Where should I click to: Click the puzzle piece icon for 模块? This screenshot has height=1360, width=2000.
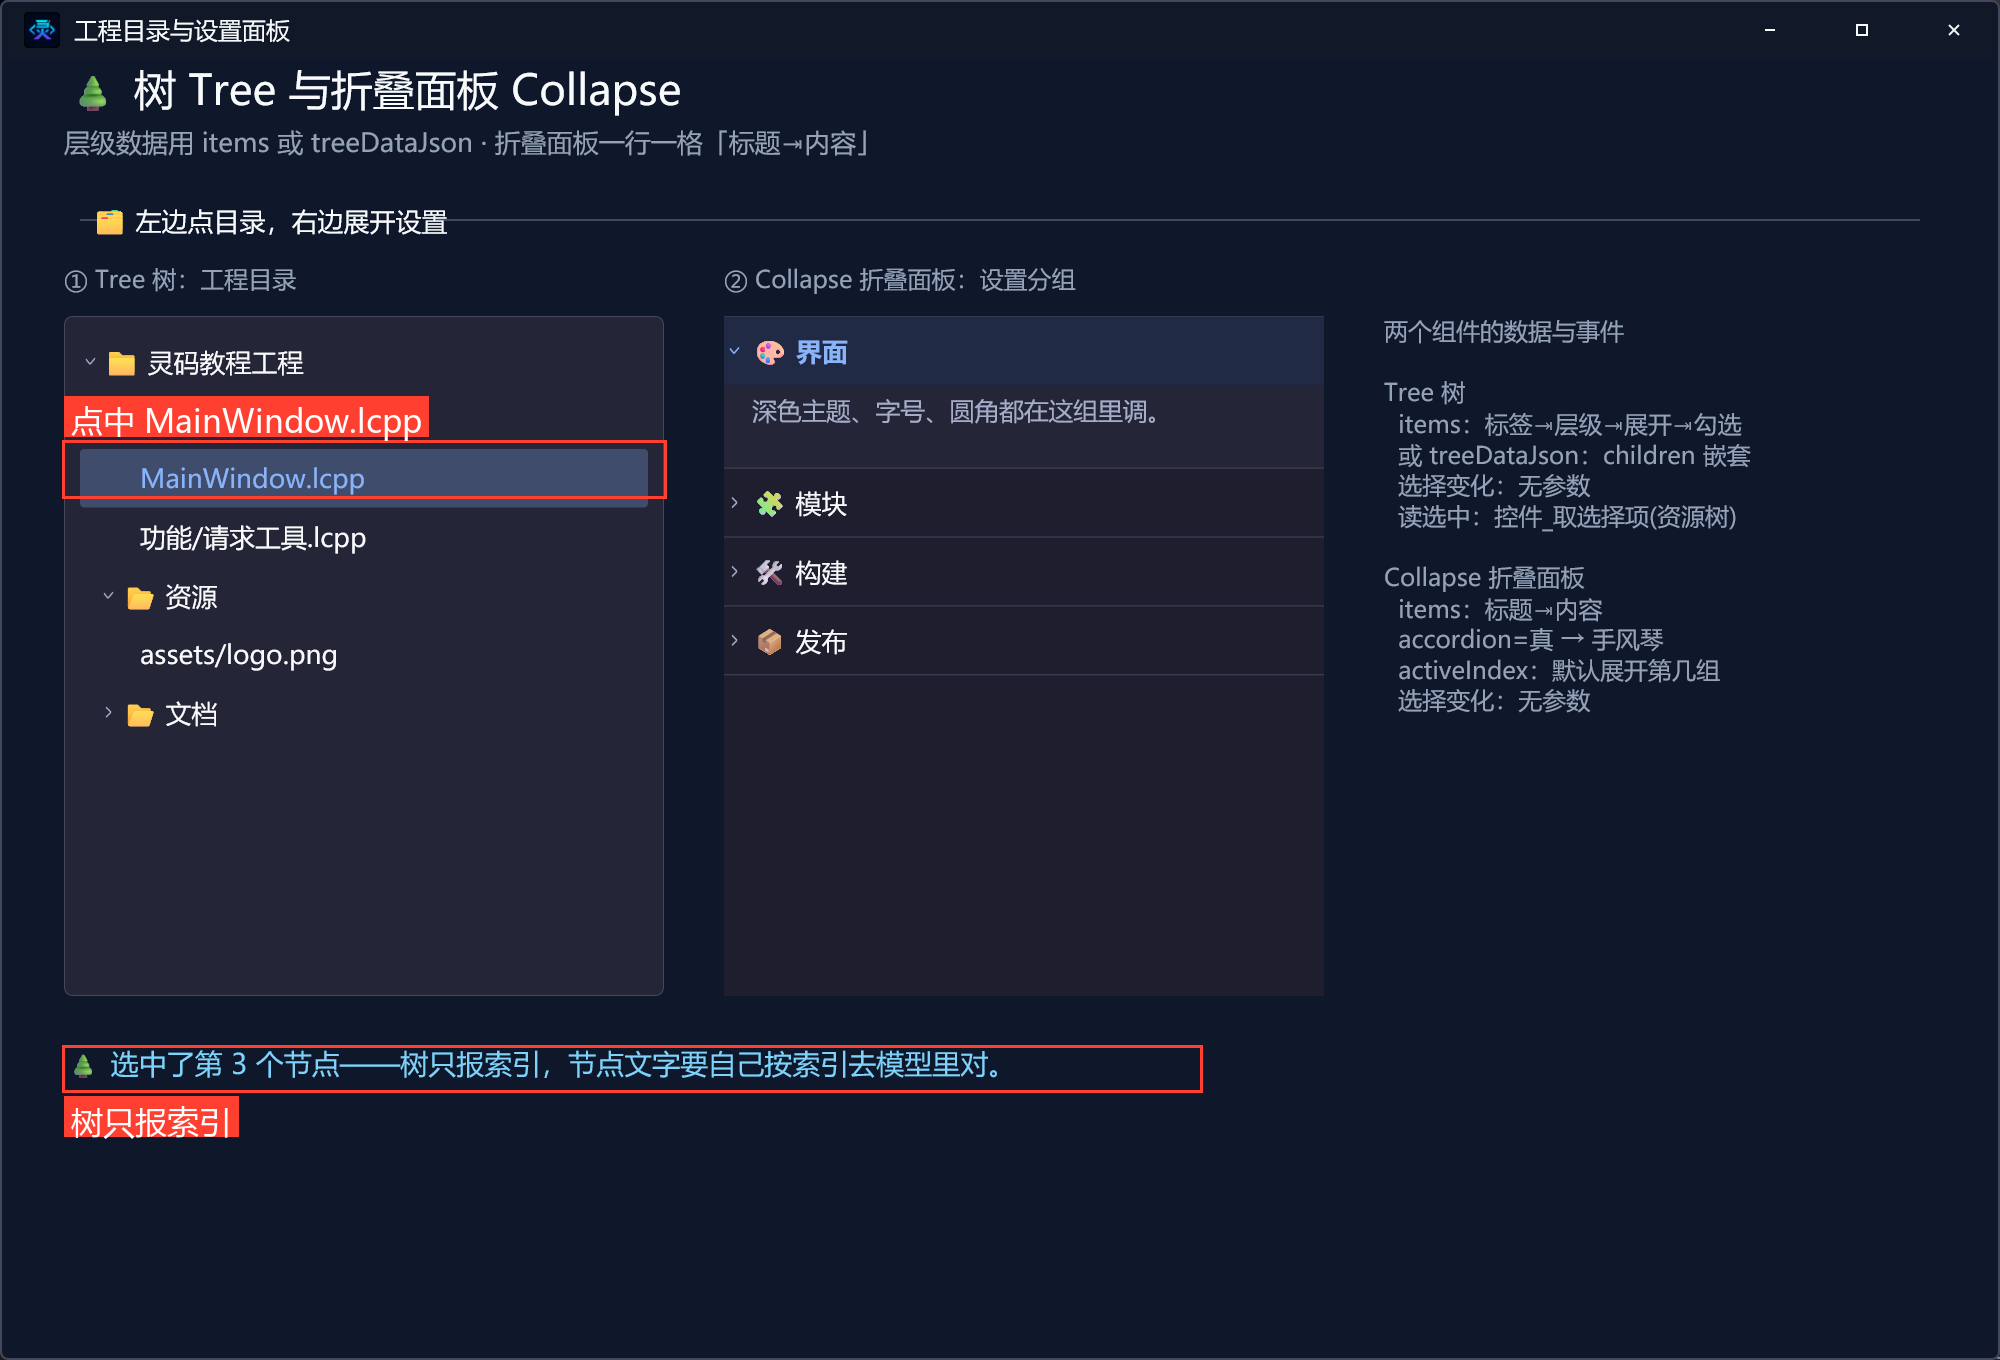[x=770, y=504]
